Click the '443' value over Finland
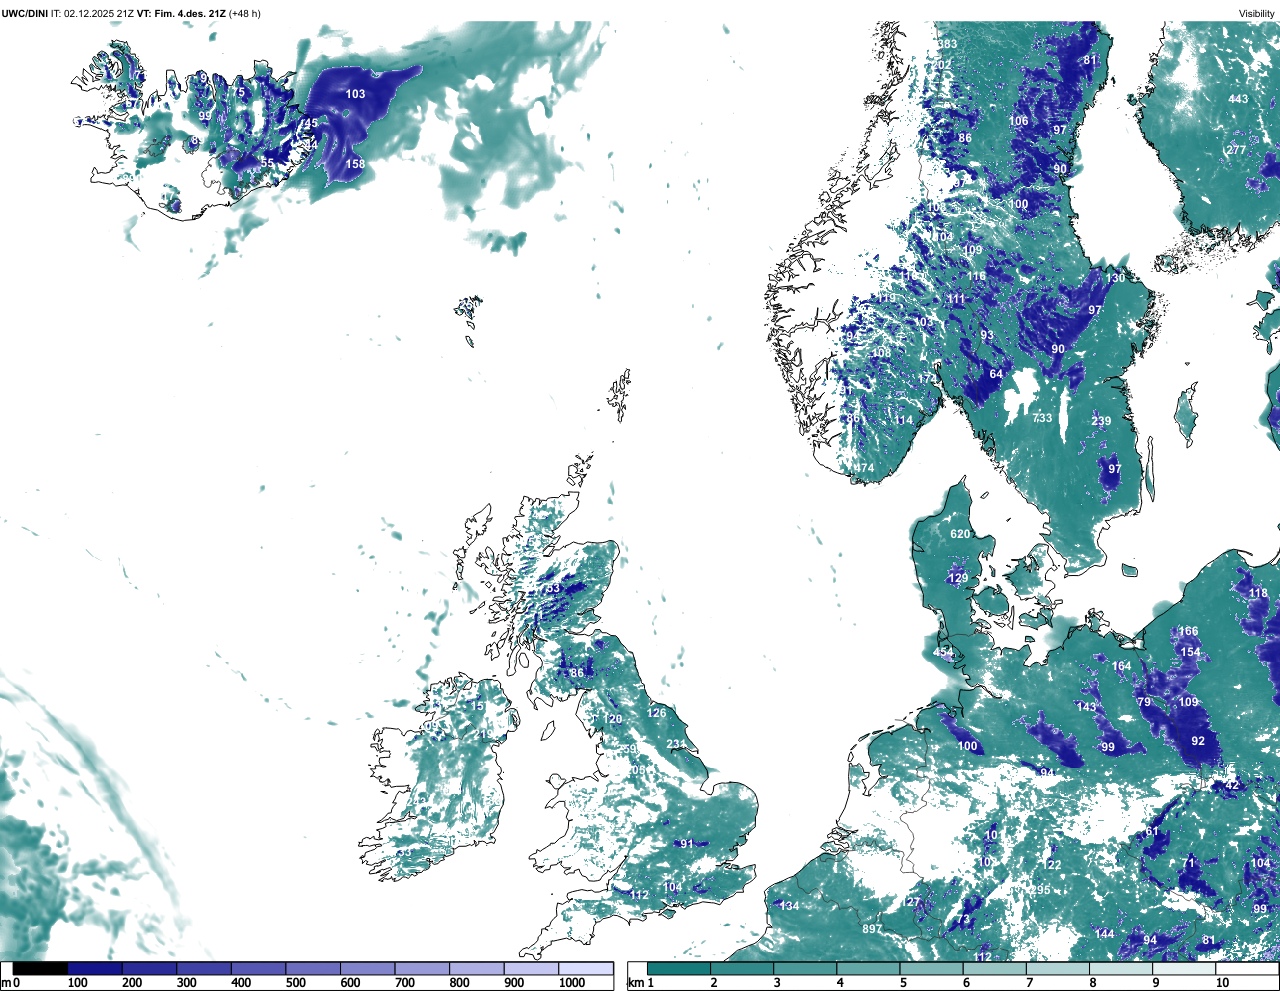Image resolution: width=1280 pixels, height=991 pixels. point(1238,99)
